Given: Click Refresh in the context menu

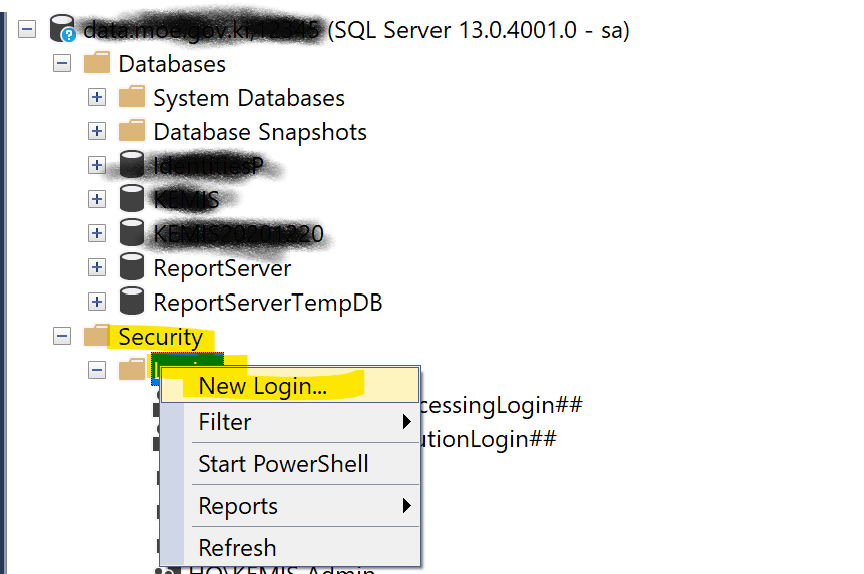Looking at the screenshot, I should 237,548.
